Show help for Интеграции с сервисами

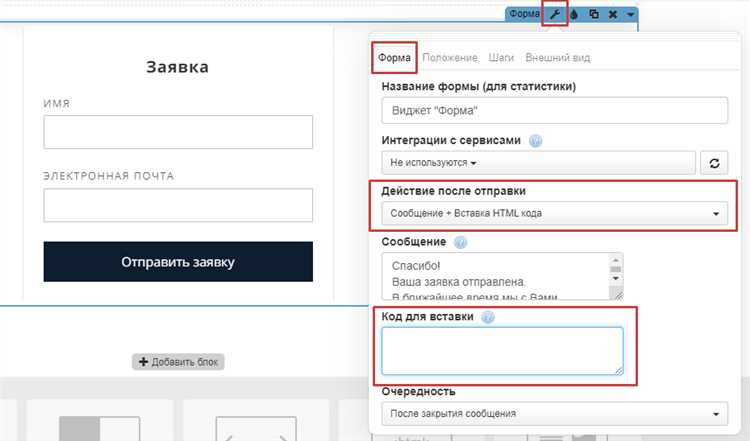point(535,141)
